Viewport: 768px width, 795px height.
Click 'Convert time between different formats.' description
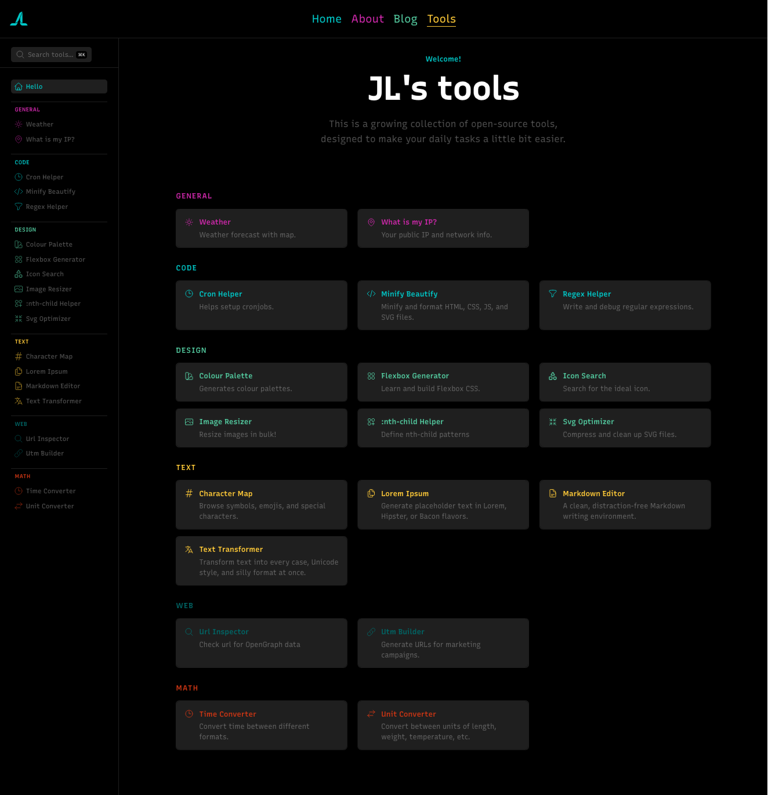click(254, 732)
